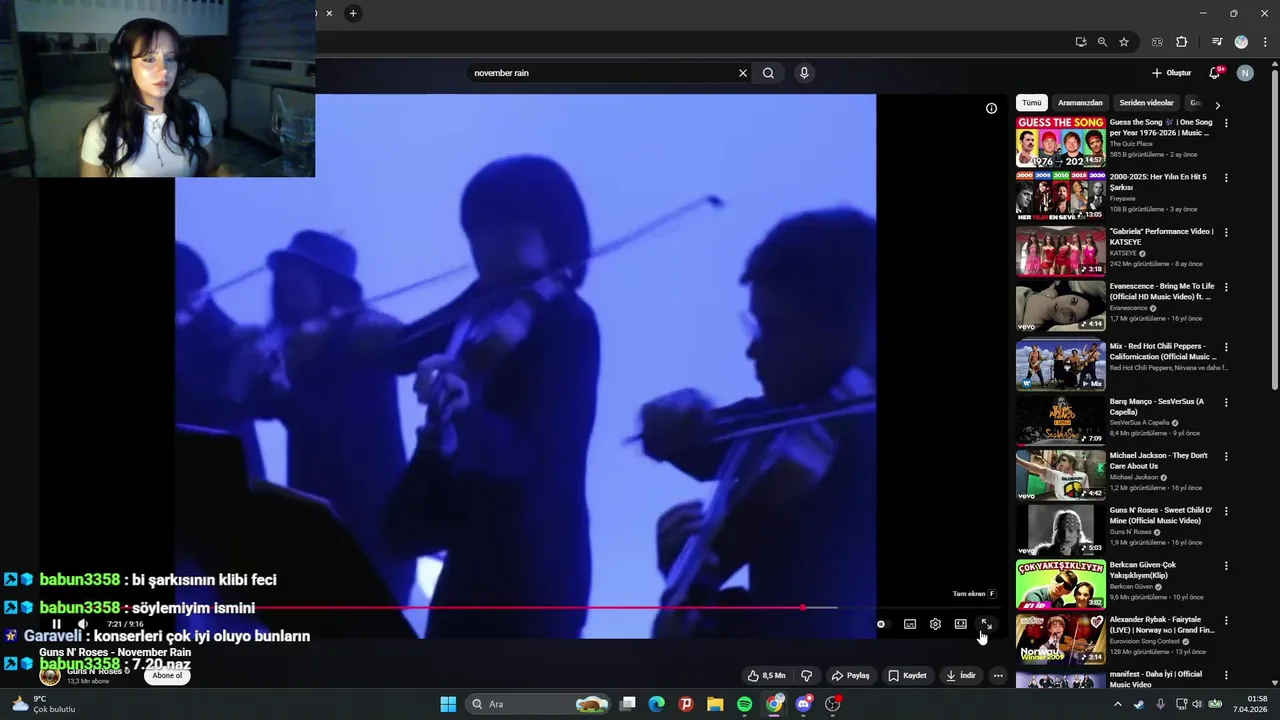Mute the video volume speaker icon
Image resolution: width=1280 pixels, height=720 pixels.
pos(83,624)
